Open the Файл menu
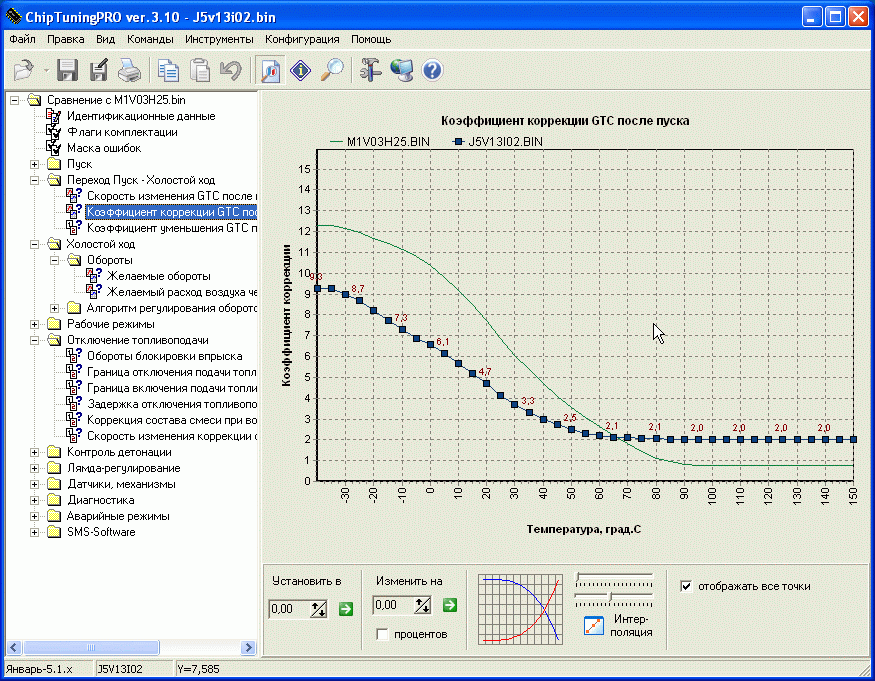This screenshot has width=875, height=681. pos(22,39)
